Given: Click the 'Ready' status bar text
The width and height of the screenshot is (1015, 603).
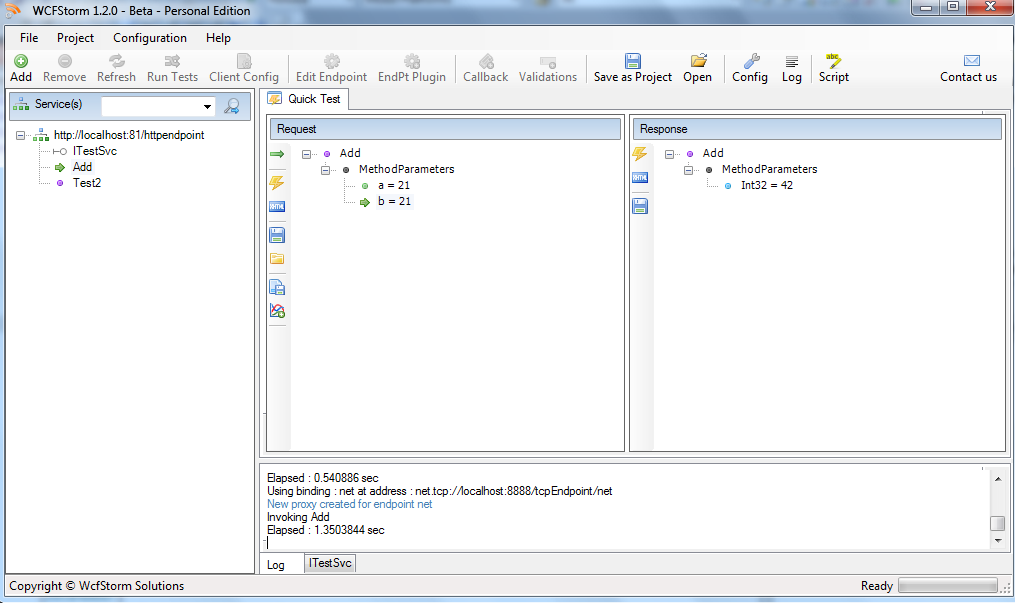Looking at the screenshot, I should tap(876, 586).
